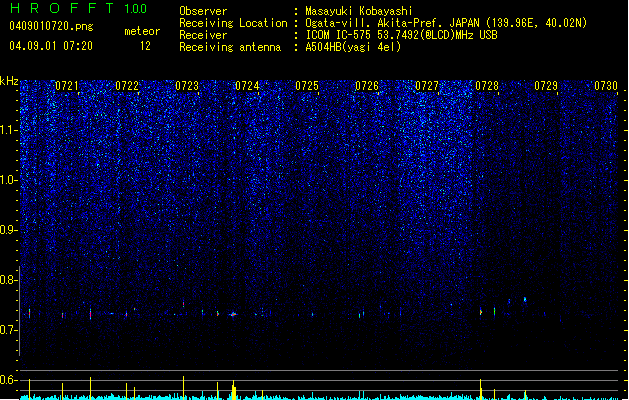
Task: Click the Observer field label
Action: [203, 11]
